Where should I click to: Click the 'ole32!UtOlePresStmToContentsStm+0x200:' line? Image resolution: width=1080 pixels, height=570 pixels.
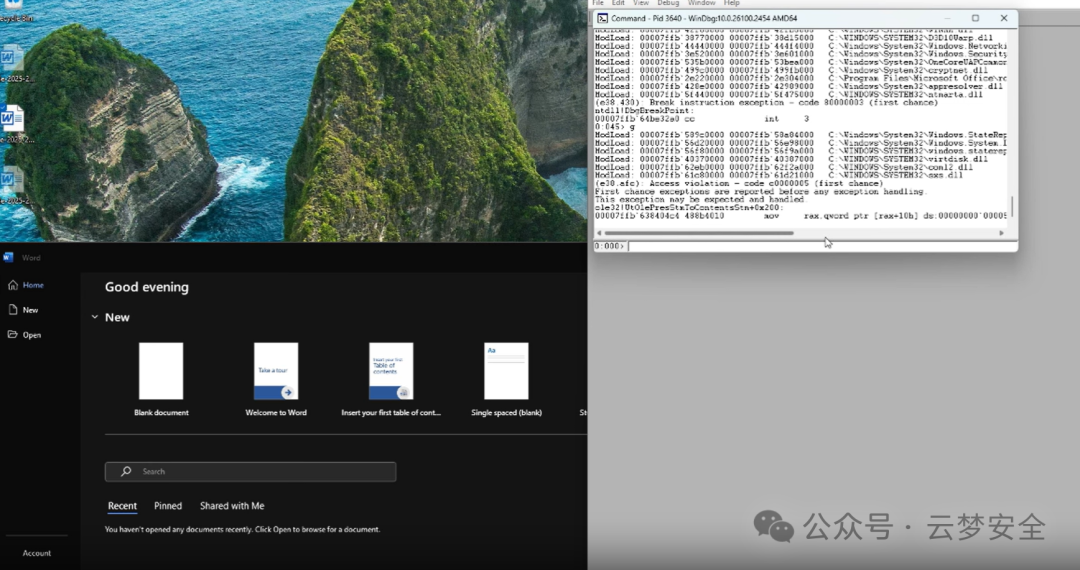(689, 208)
